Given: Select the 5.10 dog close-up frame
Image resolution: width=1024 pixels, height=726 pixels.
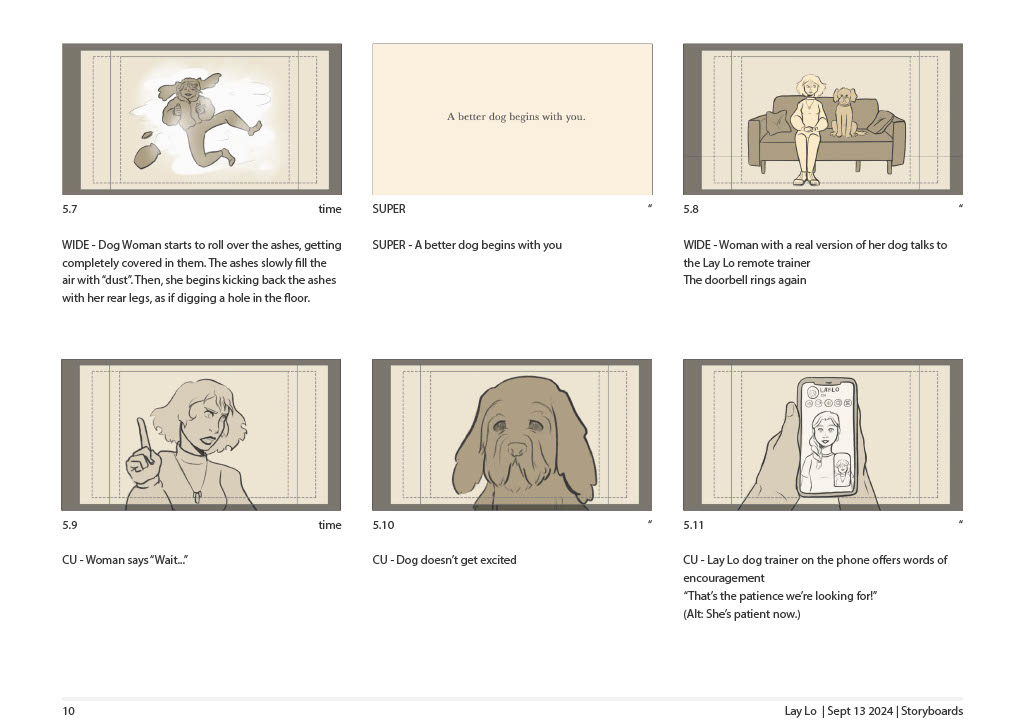Looking at the screenshot, I should click(512, 435).
